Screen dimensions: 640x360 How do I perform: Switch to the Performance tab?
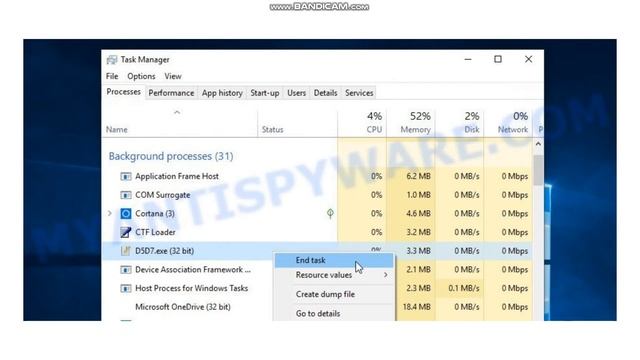tap(171, 93)
